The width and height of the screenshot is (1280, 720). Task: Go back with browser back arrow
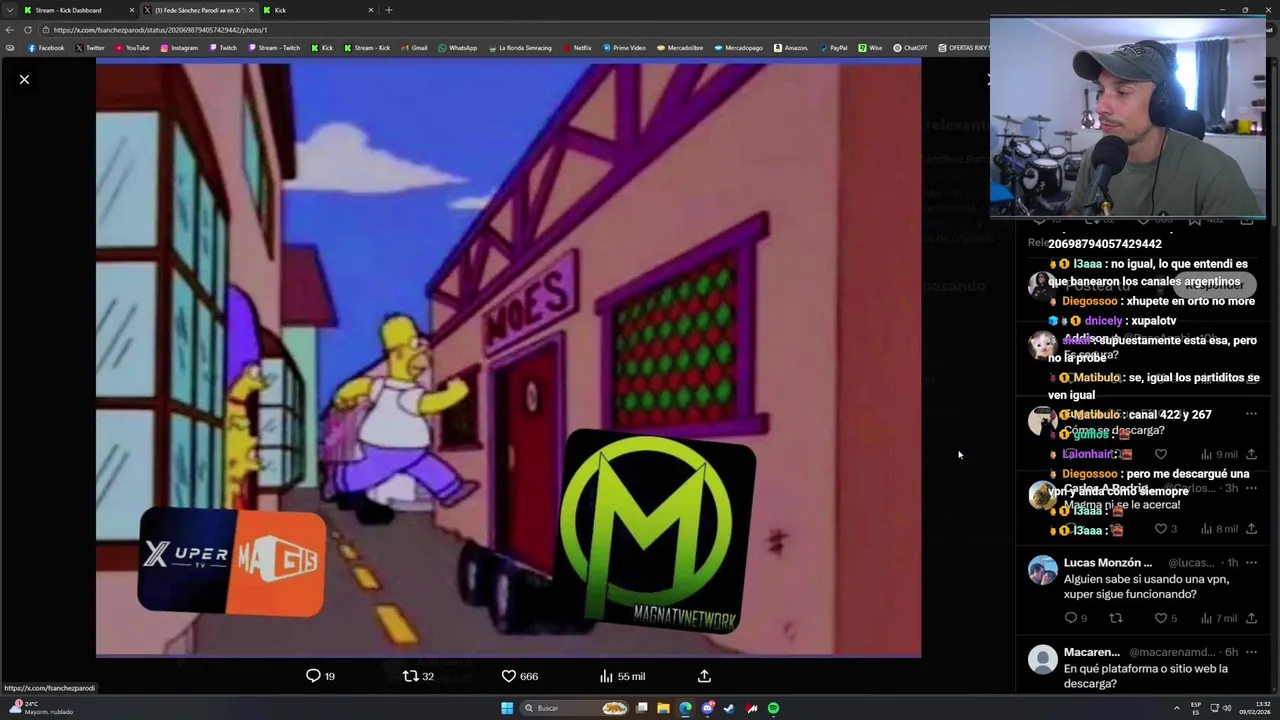pos(10,30)
